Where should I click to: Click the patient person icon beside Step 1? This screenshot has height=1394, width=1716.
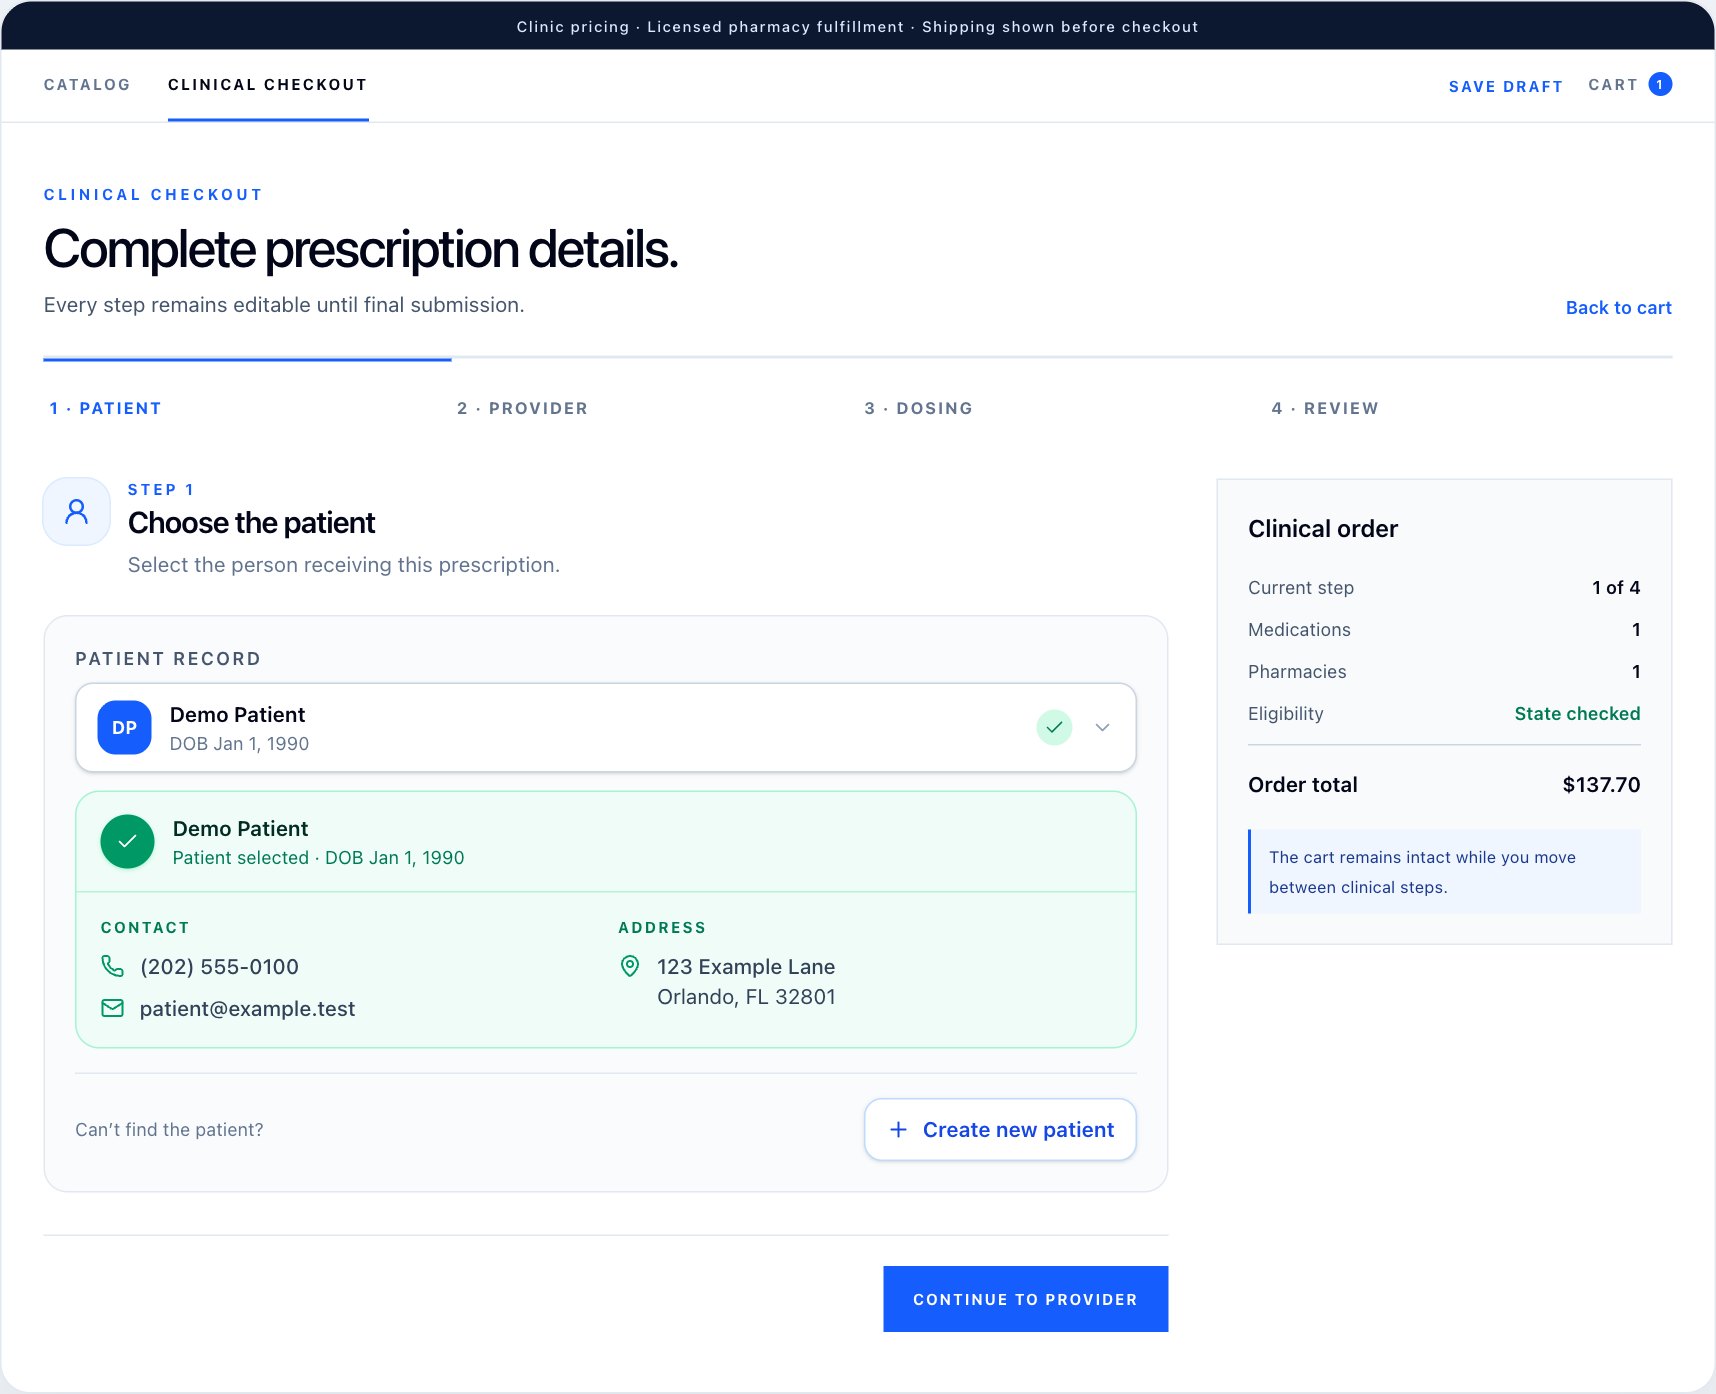76,512
